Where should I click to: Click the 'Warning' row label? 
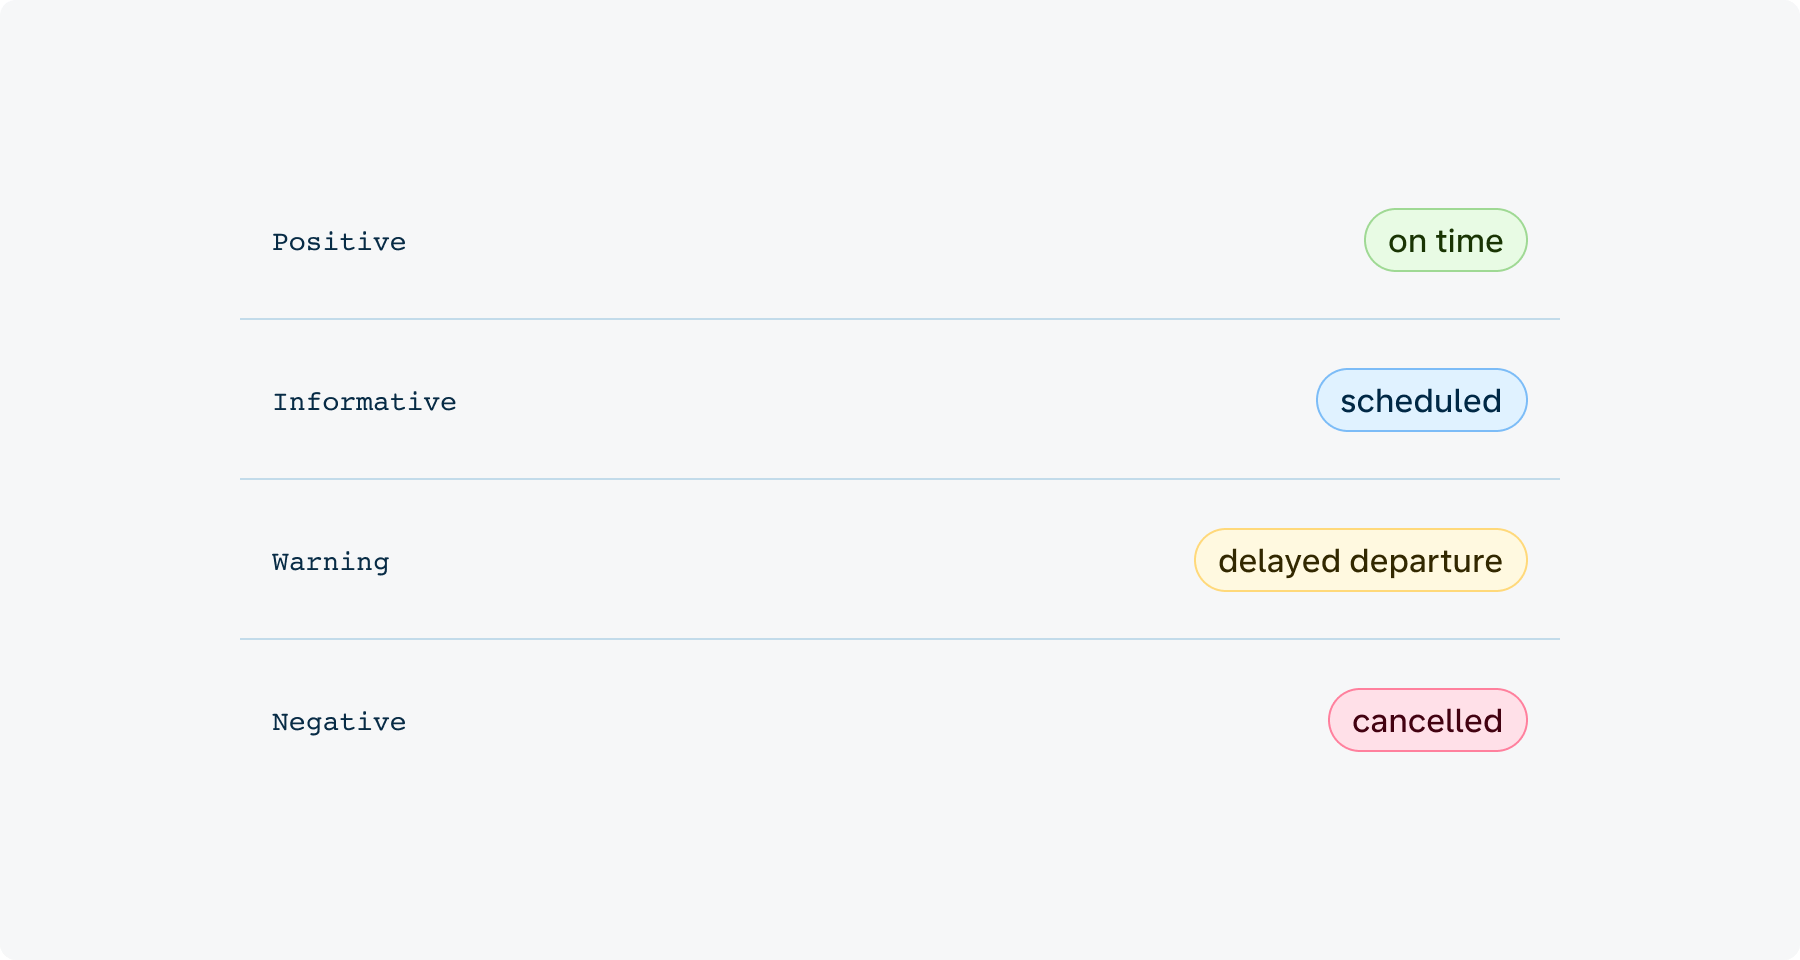pyautogui.click(x=330, y=561)
